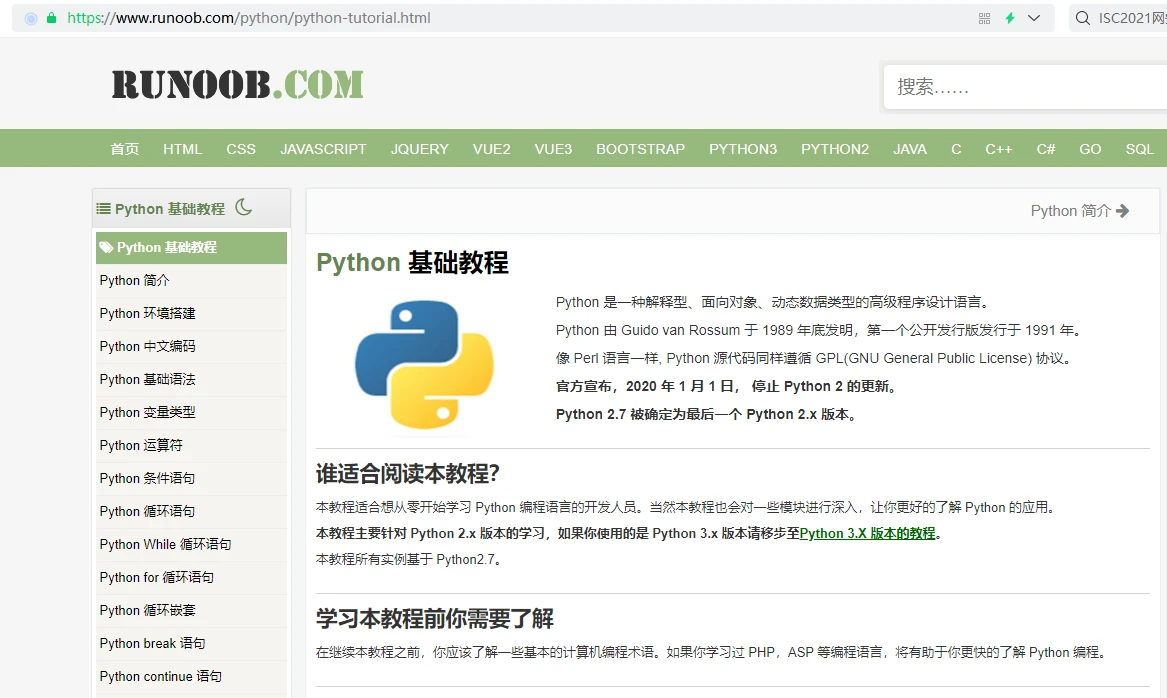Click the magnifier search icon at top right
1167x698 pixels.
[1083, 18]
